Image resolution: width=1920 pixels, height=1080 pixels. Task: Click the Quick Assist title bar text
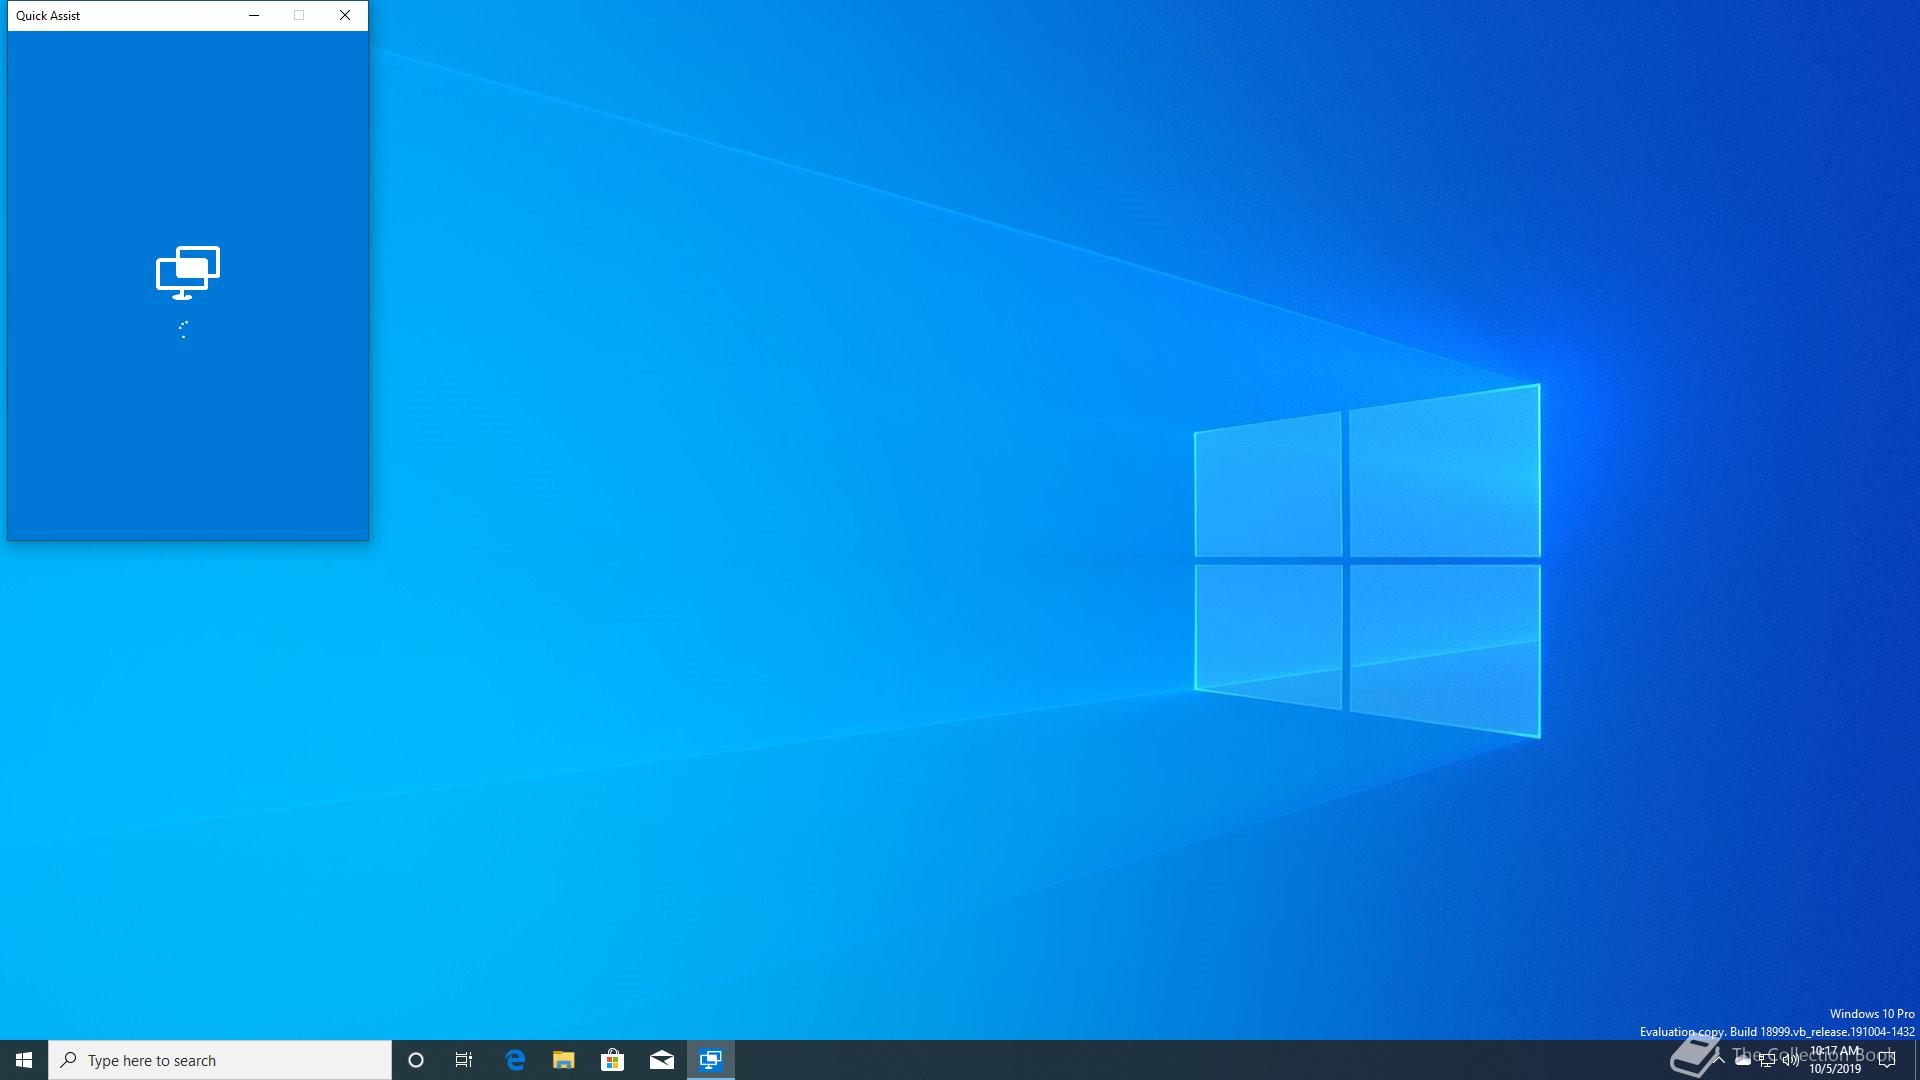point(48,16)
